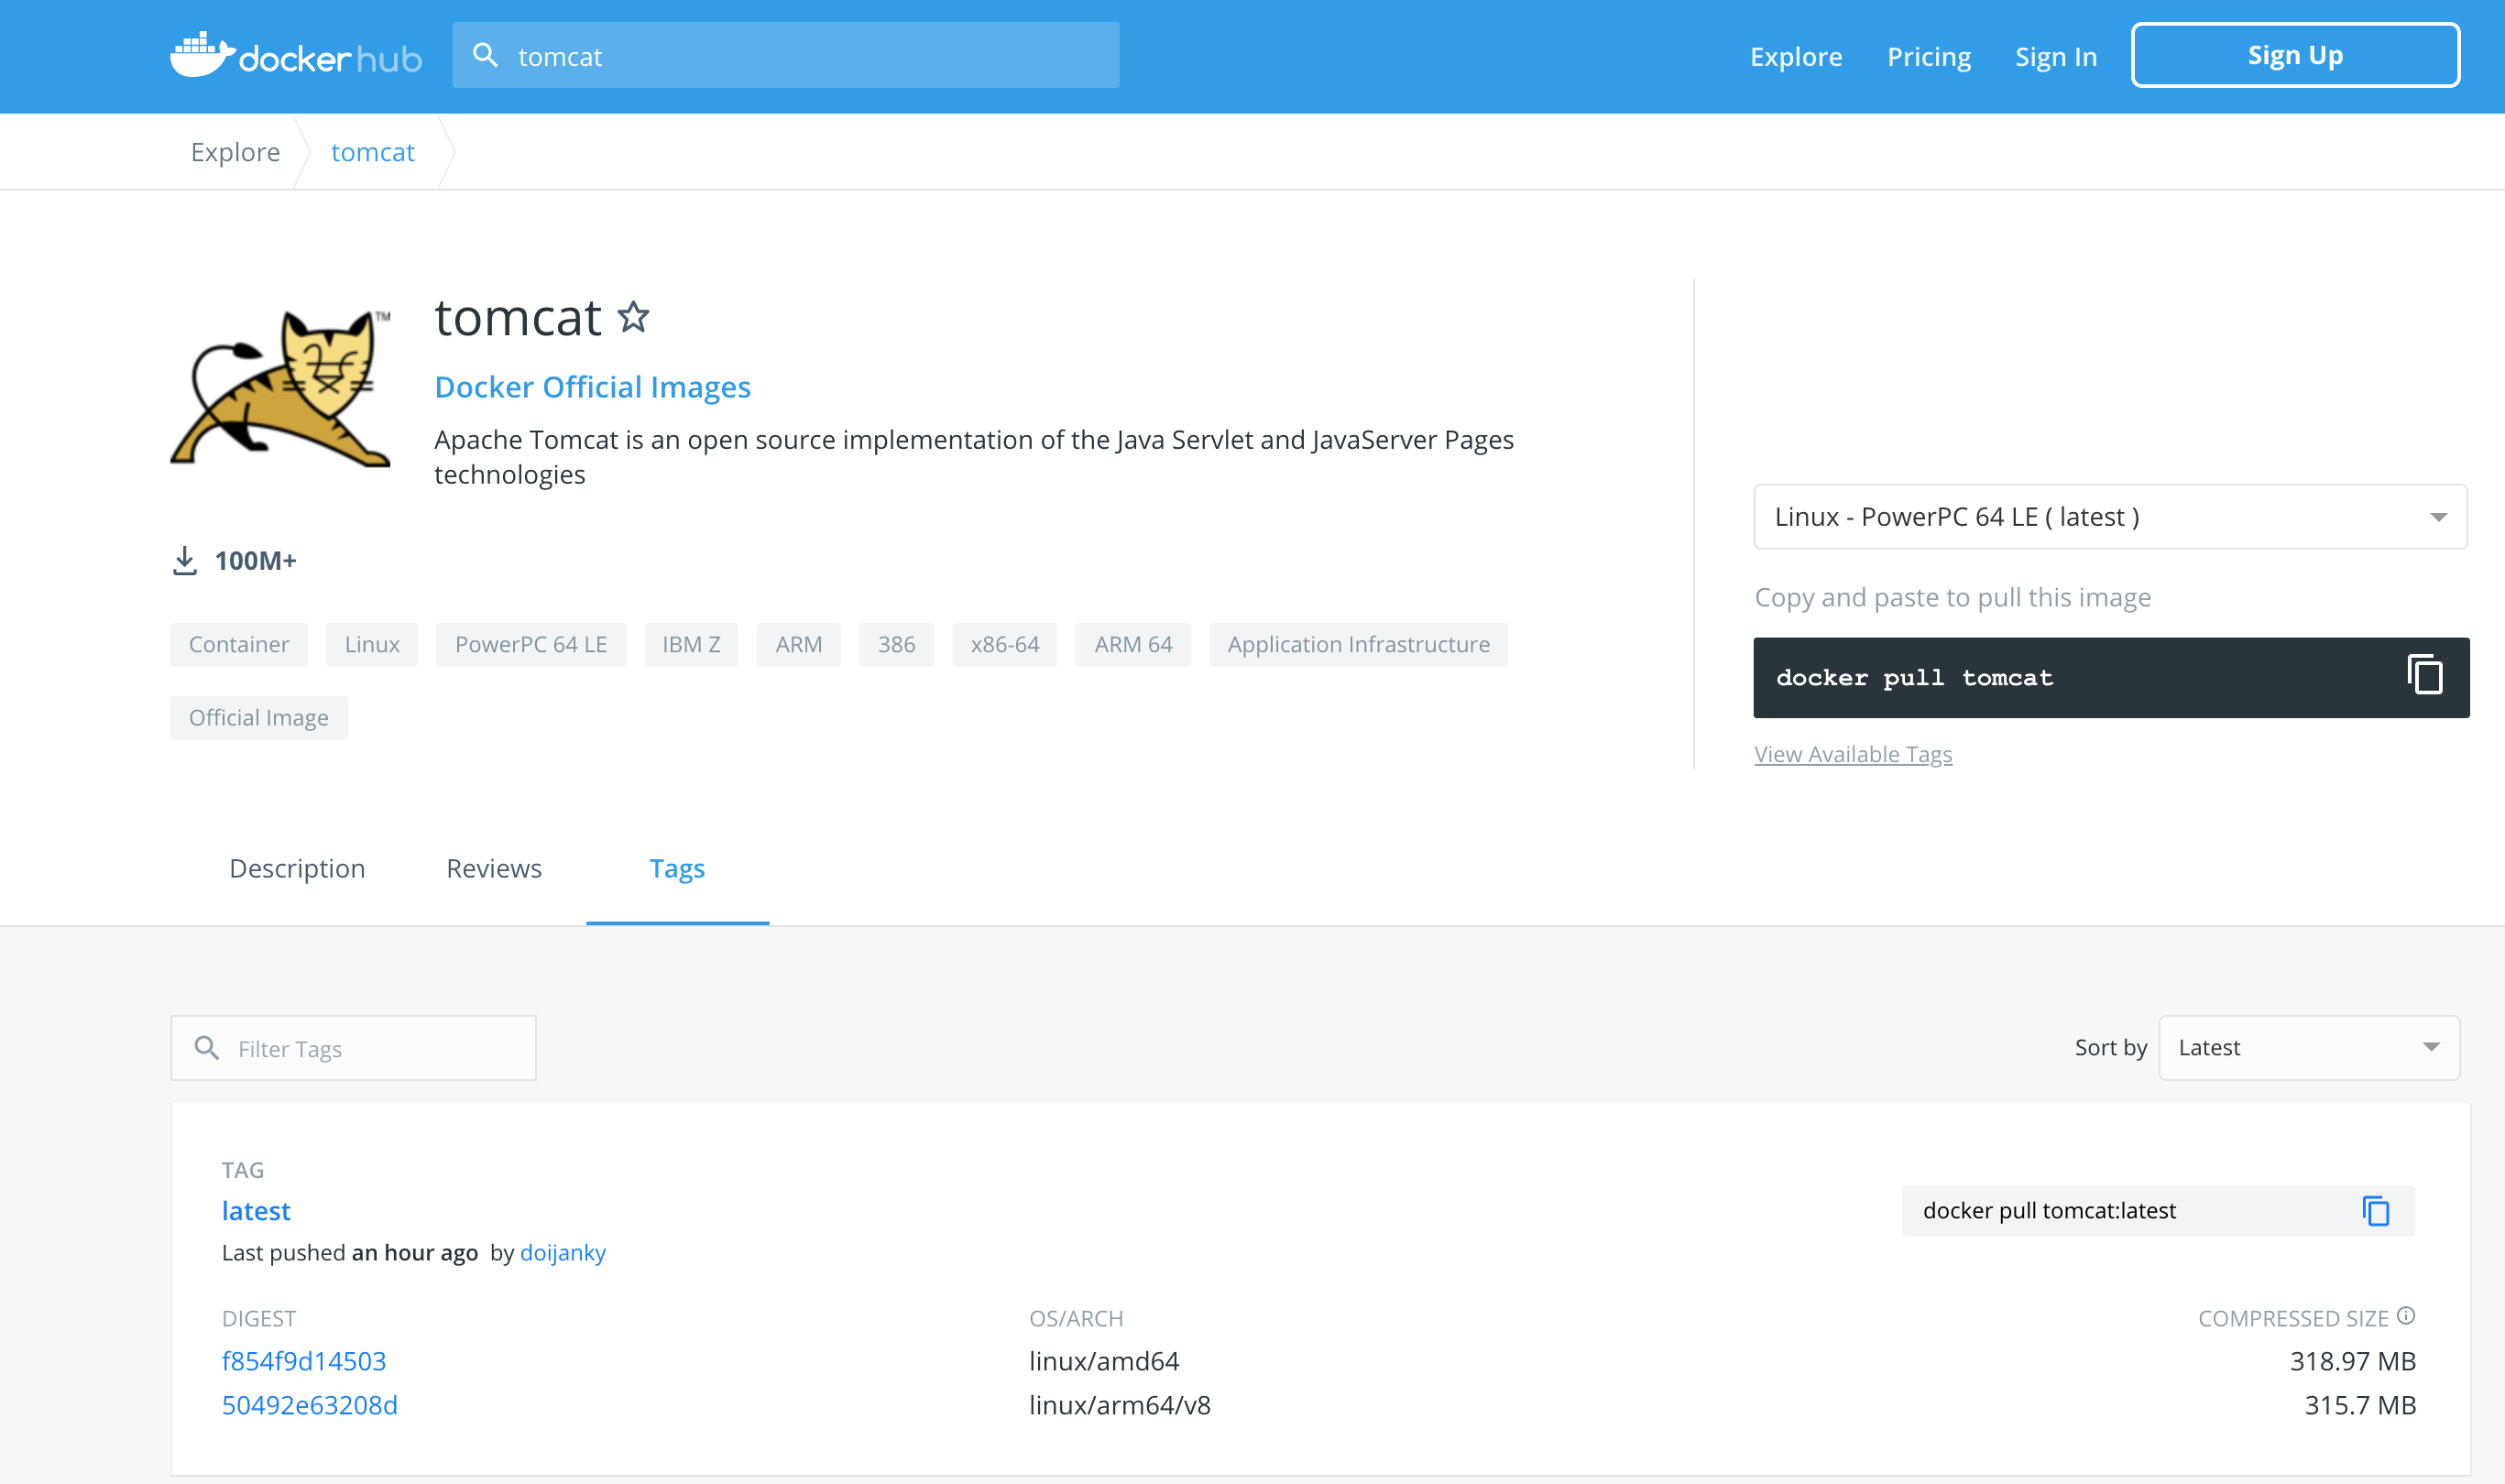Click the 100M+ downloads count
The width and height of the screenshot is (2505, 1484).
pos(256,561)
